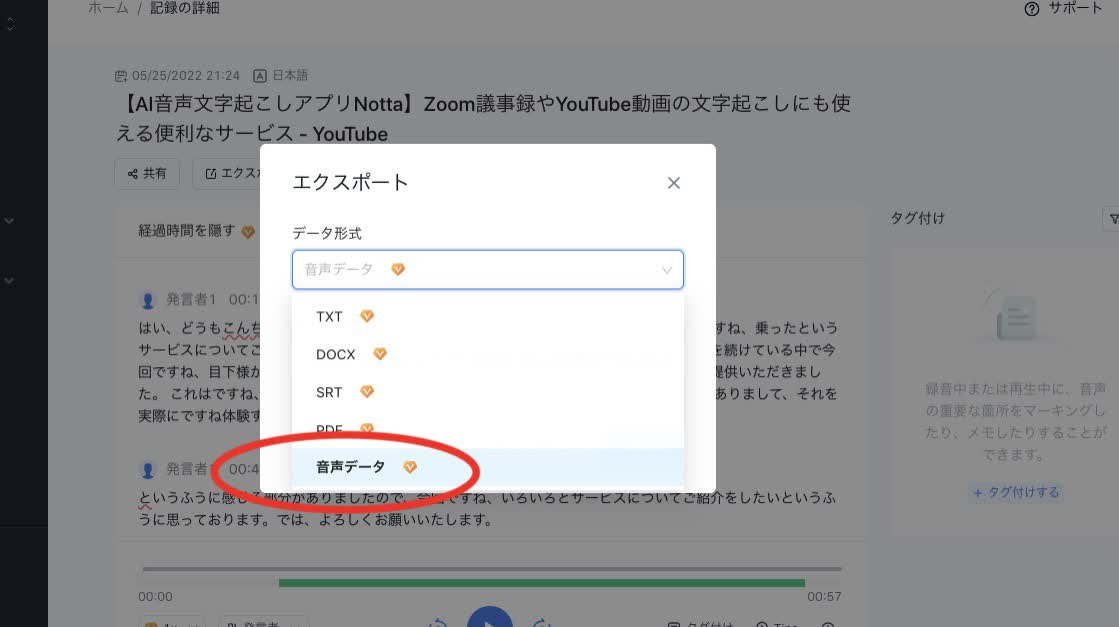Screen dimensions: 1119x627
Task: Click the premium badge next to SRT
Action: point(367,392)
